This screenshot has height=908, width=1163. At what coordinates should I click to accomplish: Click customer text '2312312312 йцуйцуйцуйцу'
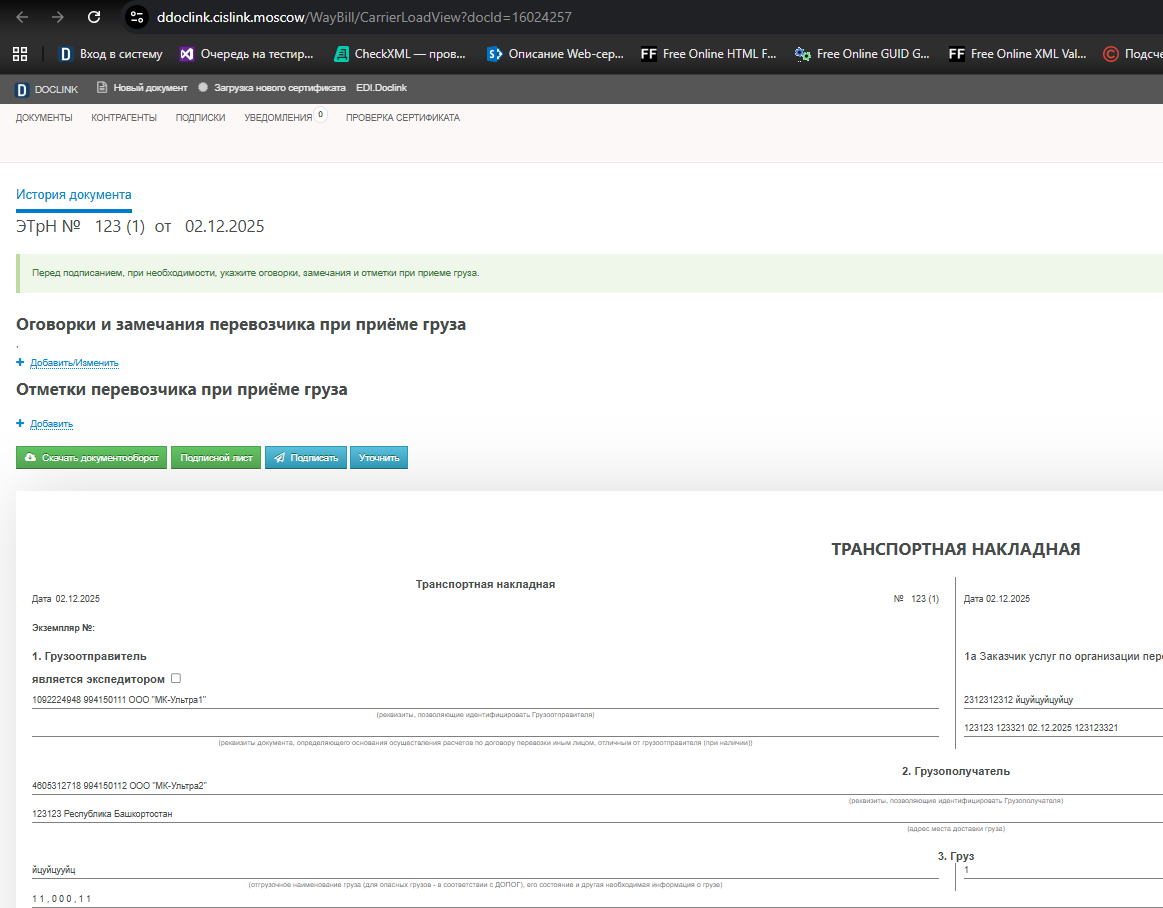click(x=1018, y=700)
